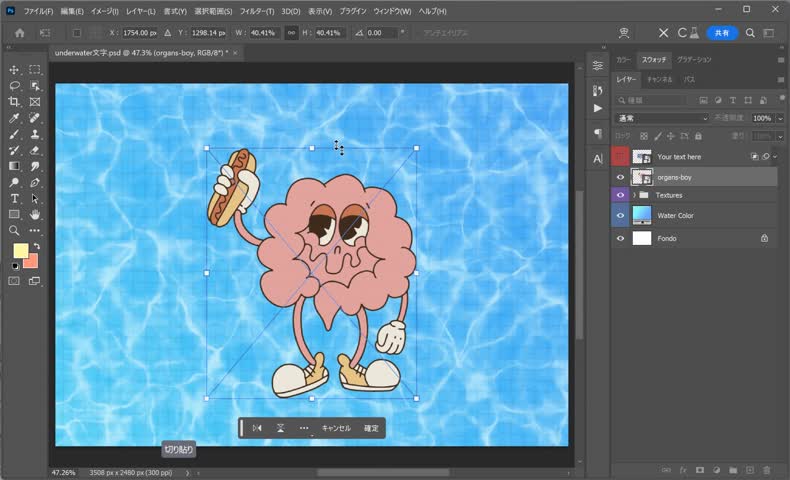790x480 pixels.
Task: Switch to the チャンネル tab
Action: tap(659, 79)
